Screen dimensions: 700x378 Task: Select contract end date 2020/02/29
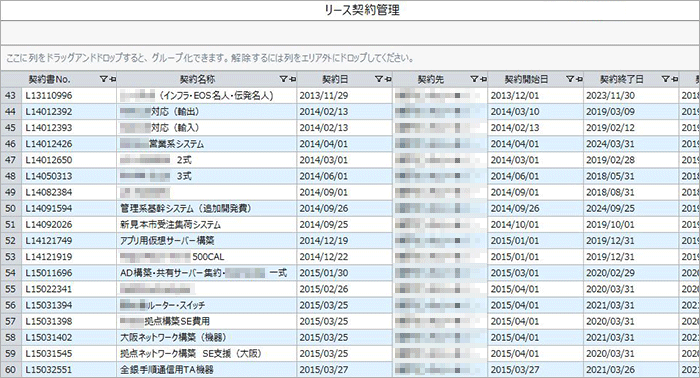(631, 273)
